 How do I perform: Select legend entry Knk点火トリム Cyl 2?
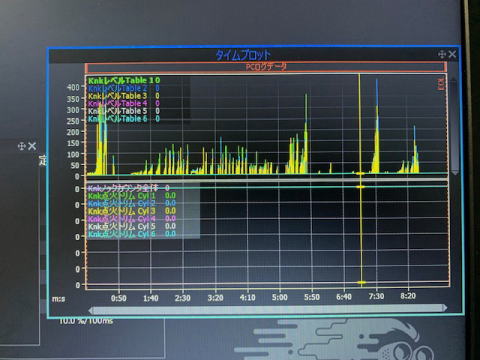132,203
